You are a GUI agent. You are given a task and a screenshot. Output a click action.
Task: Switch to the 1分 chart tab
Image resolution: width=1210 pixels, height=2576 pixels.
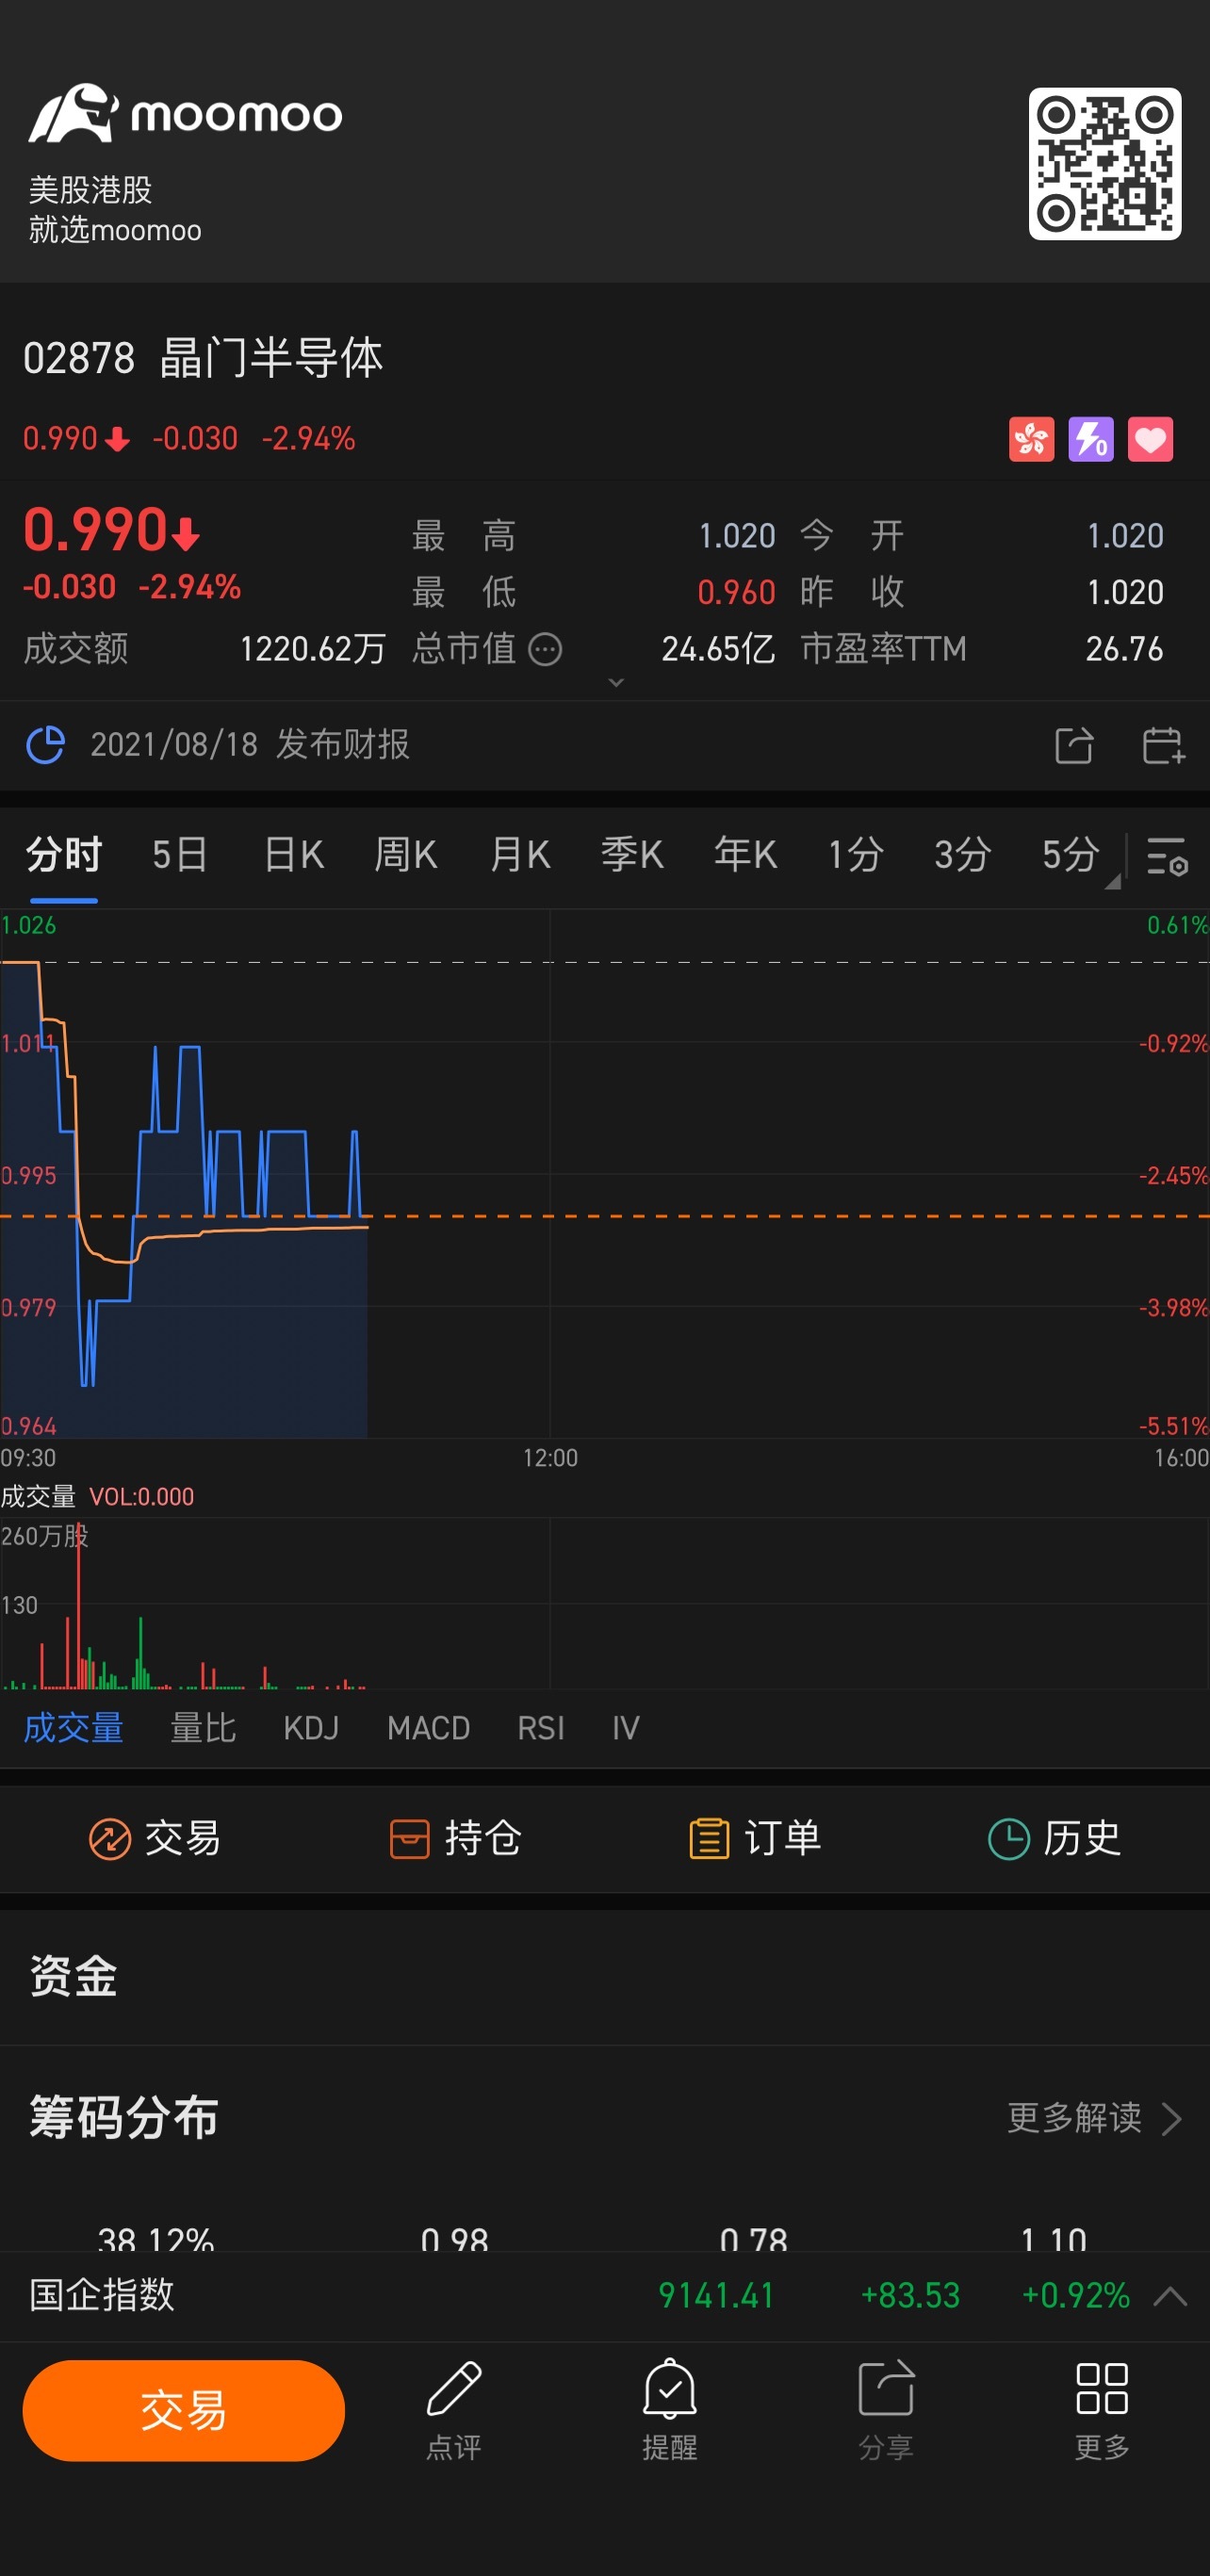[x=856, y=855]
